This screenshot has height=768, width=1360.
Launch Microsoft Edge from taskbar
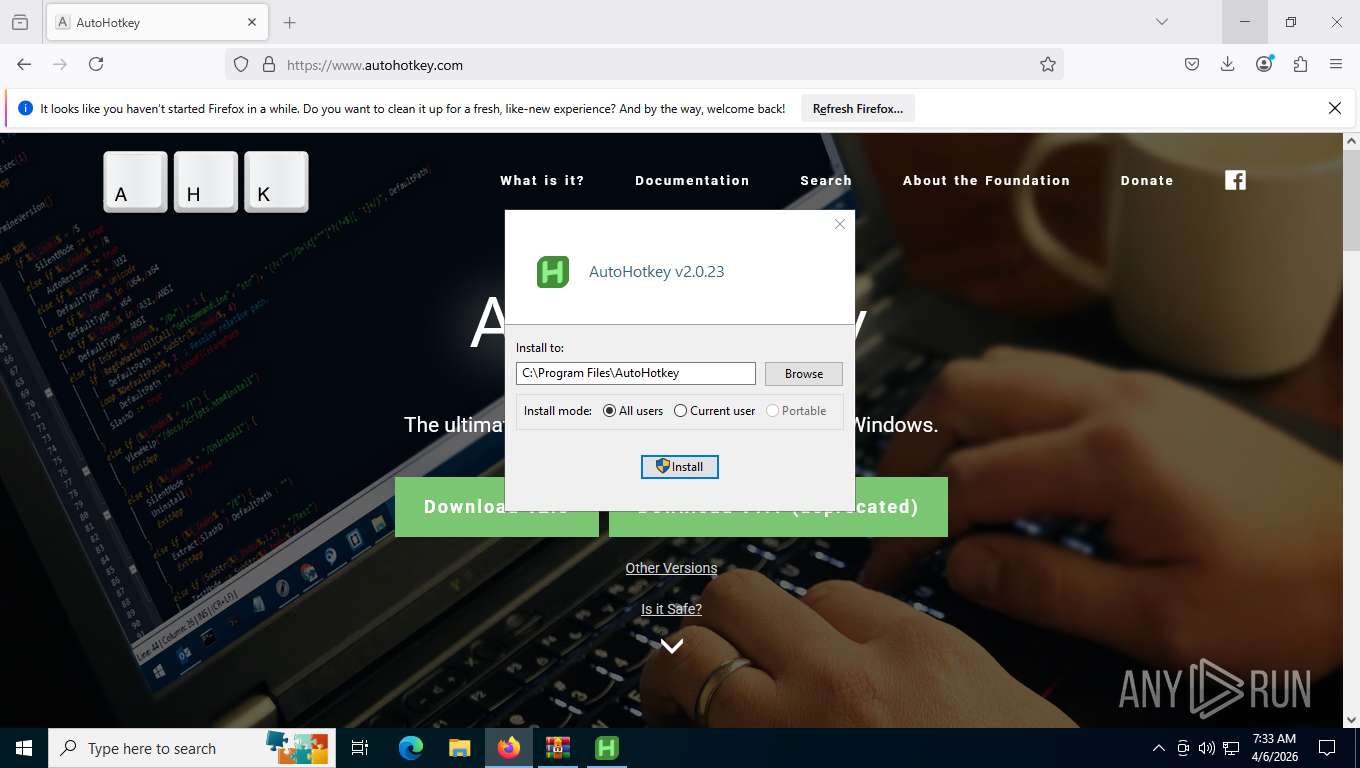pyautogui.click(x=411, y=748)
